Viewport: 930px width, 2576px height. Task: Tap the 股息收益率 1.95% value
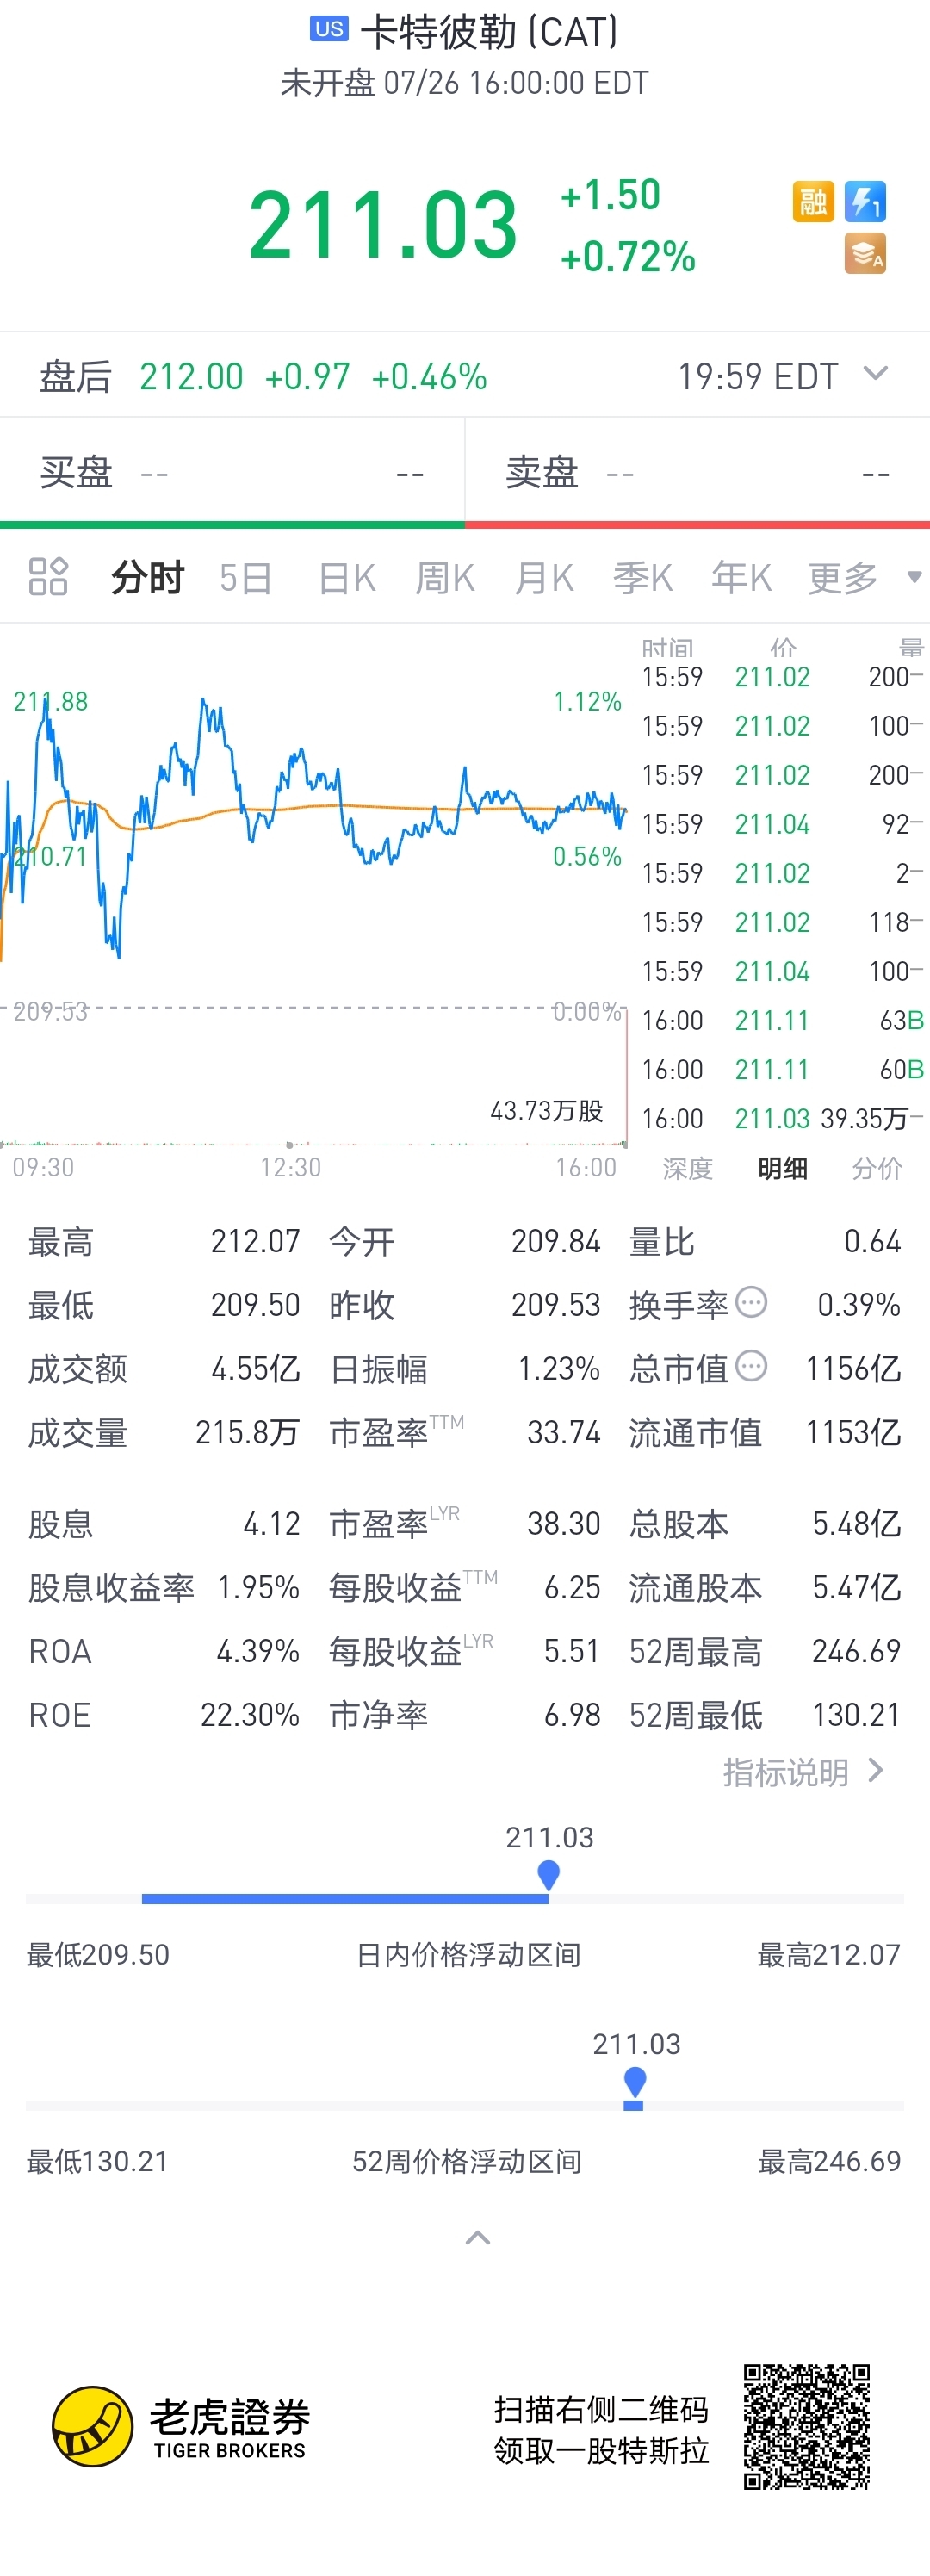[259, 1587]
